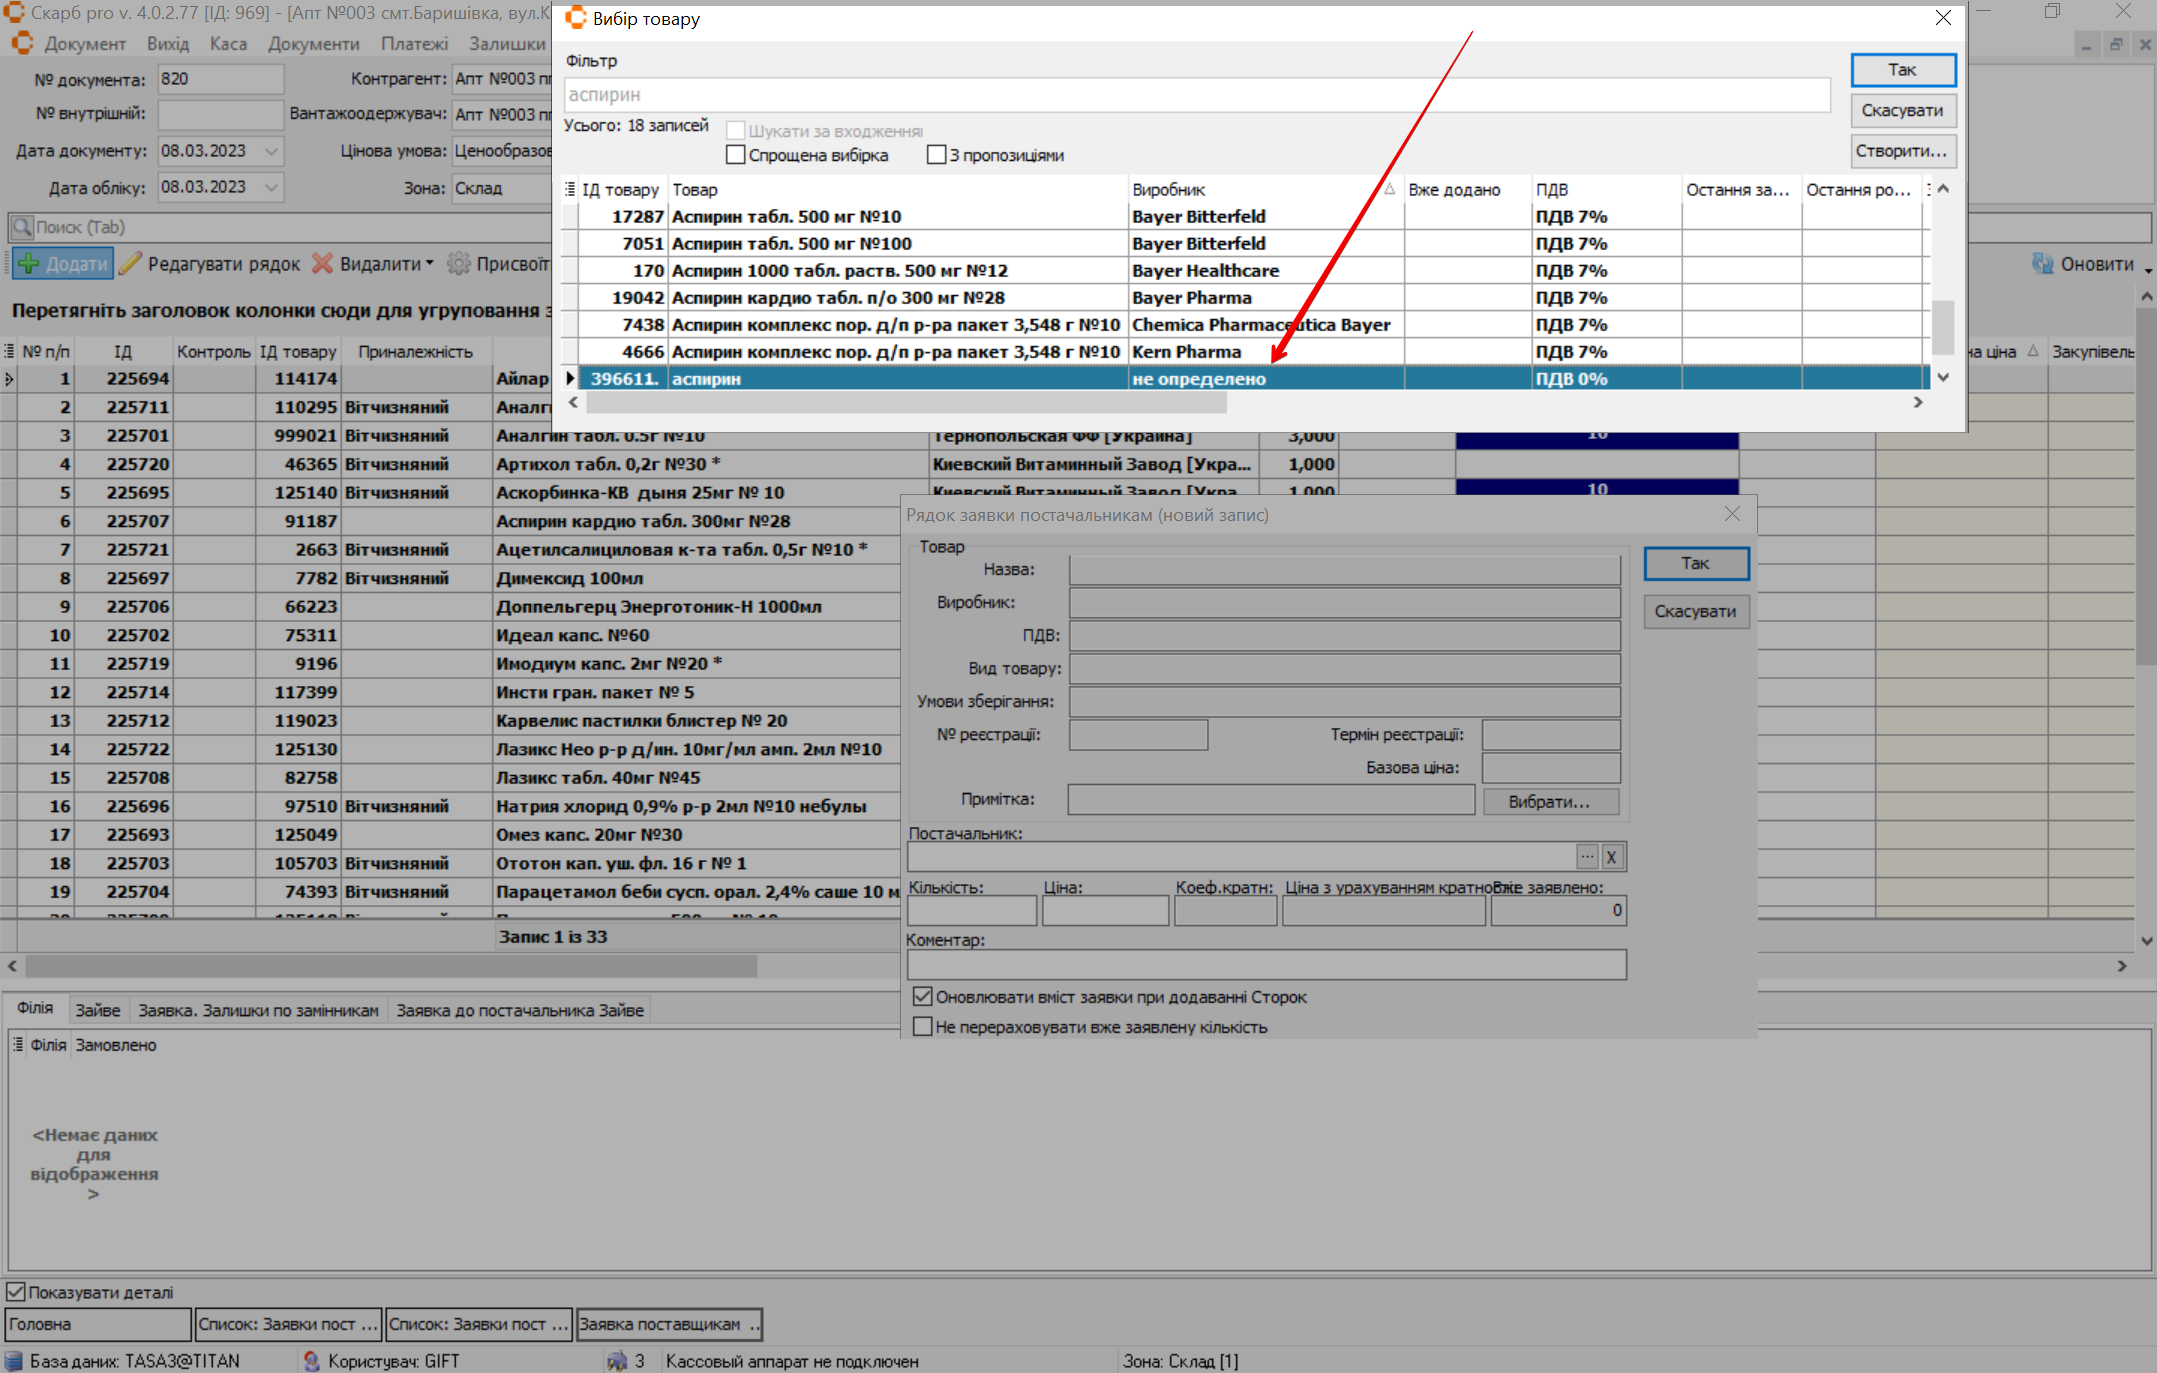Toggle Показувати деталі checkbox
This screenshot has height=1373, width=2157.
coord(16,1292)
